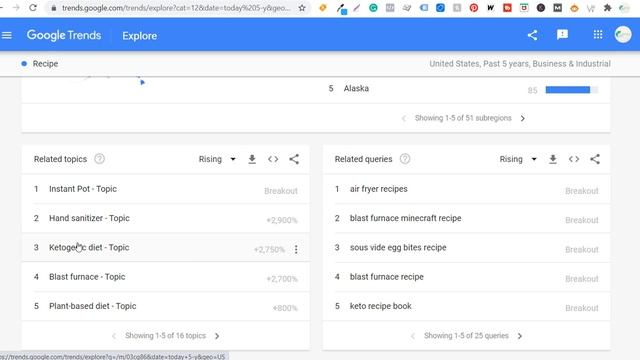Download Related queries CSV
The image size is (640, 360).
553,159
